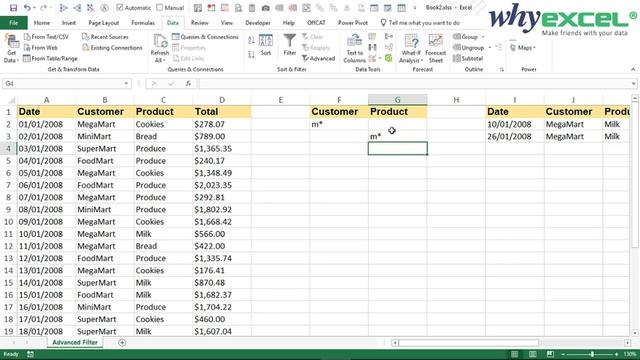Switch to the Formulas tab
This screenshot has height=360, width=640.
(x=143, y=23)
